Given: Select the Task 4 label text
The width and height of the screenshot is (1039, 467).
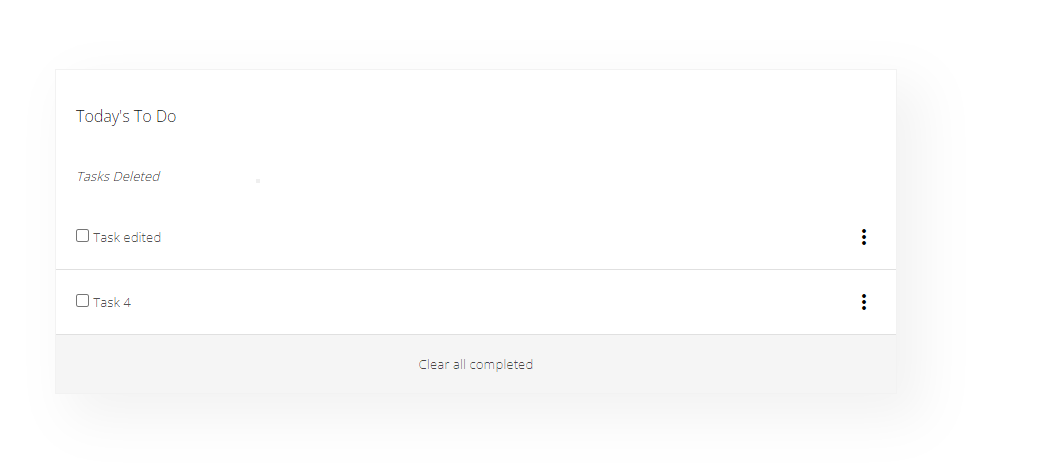Looking at the screenshot, I should (112, 303).
